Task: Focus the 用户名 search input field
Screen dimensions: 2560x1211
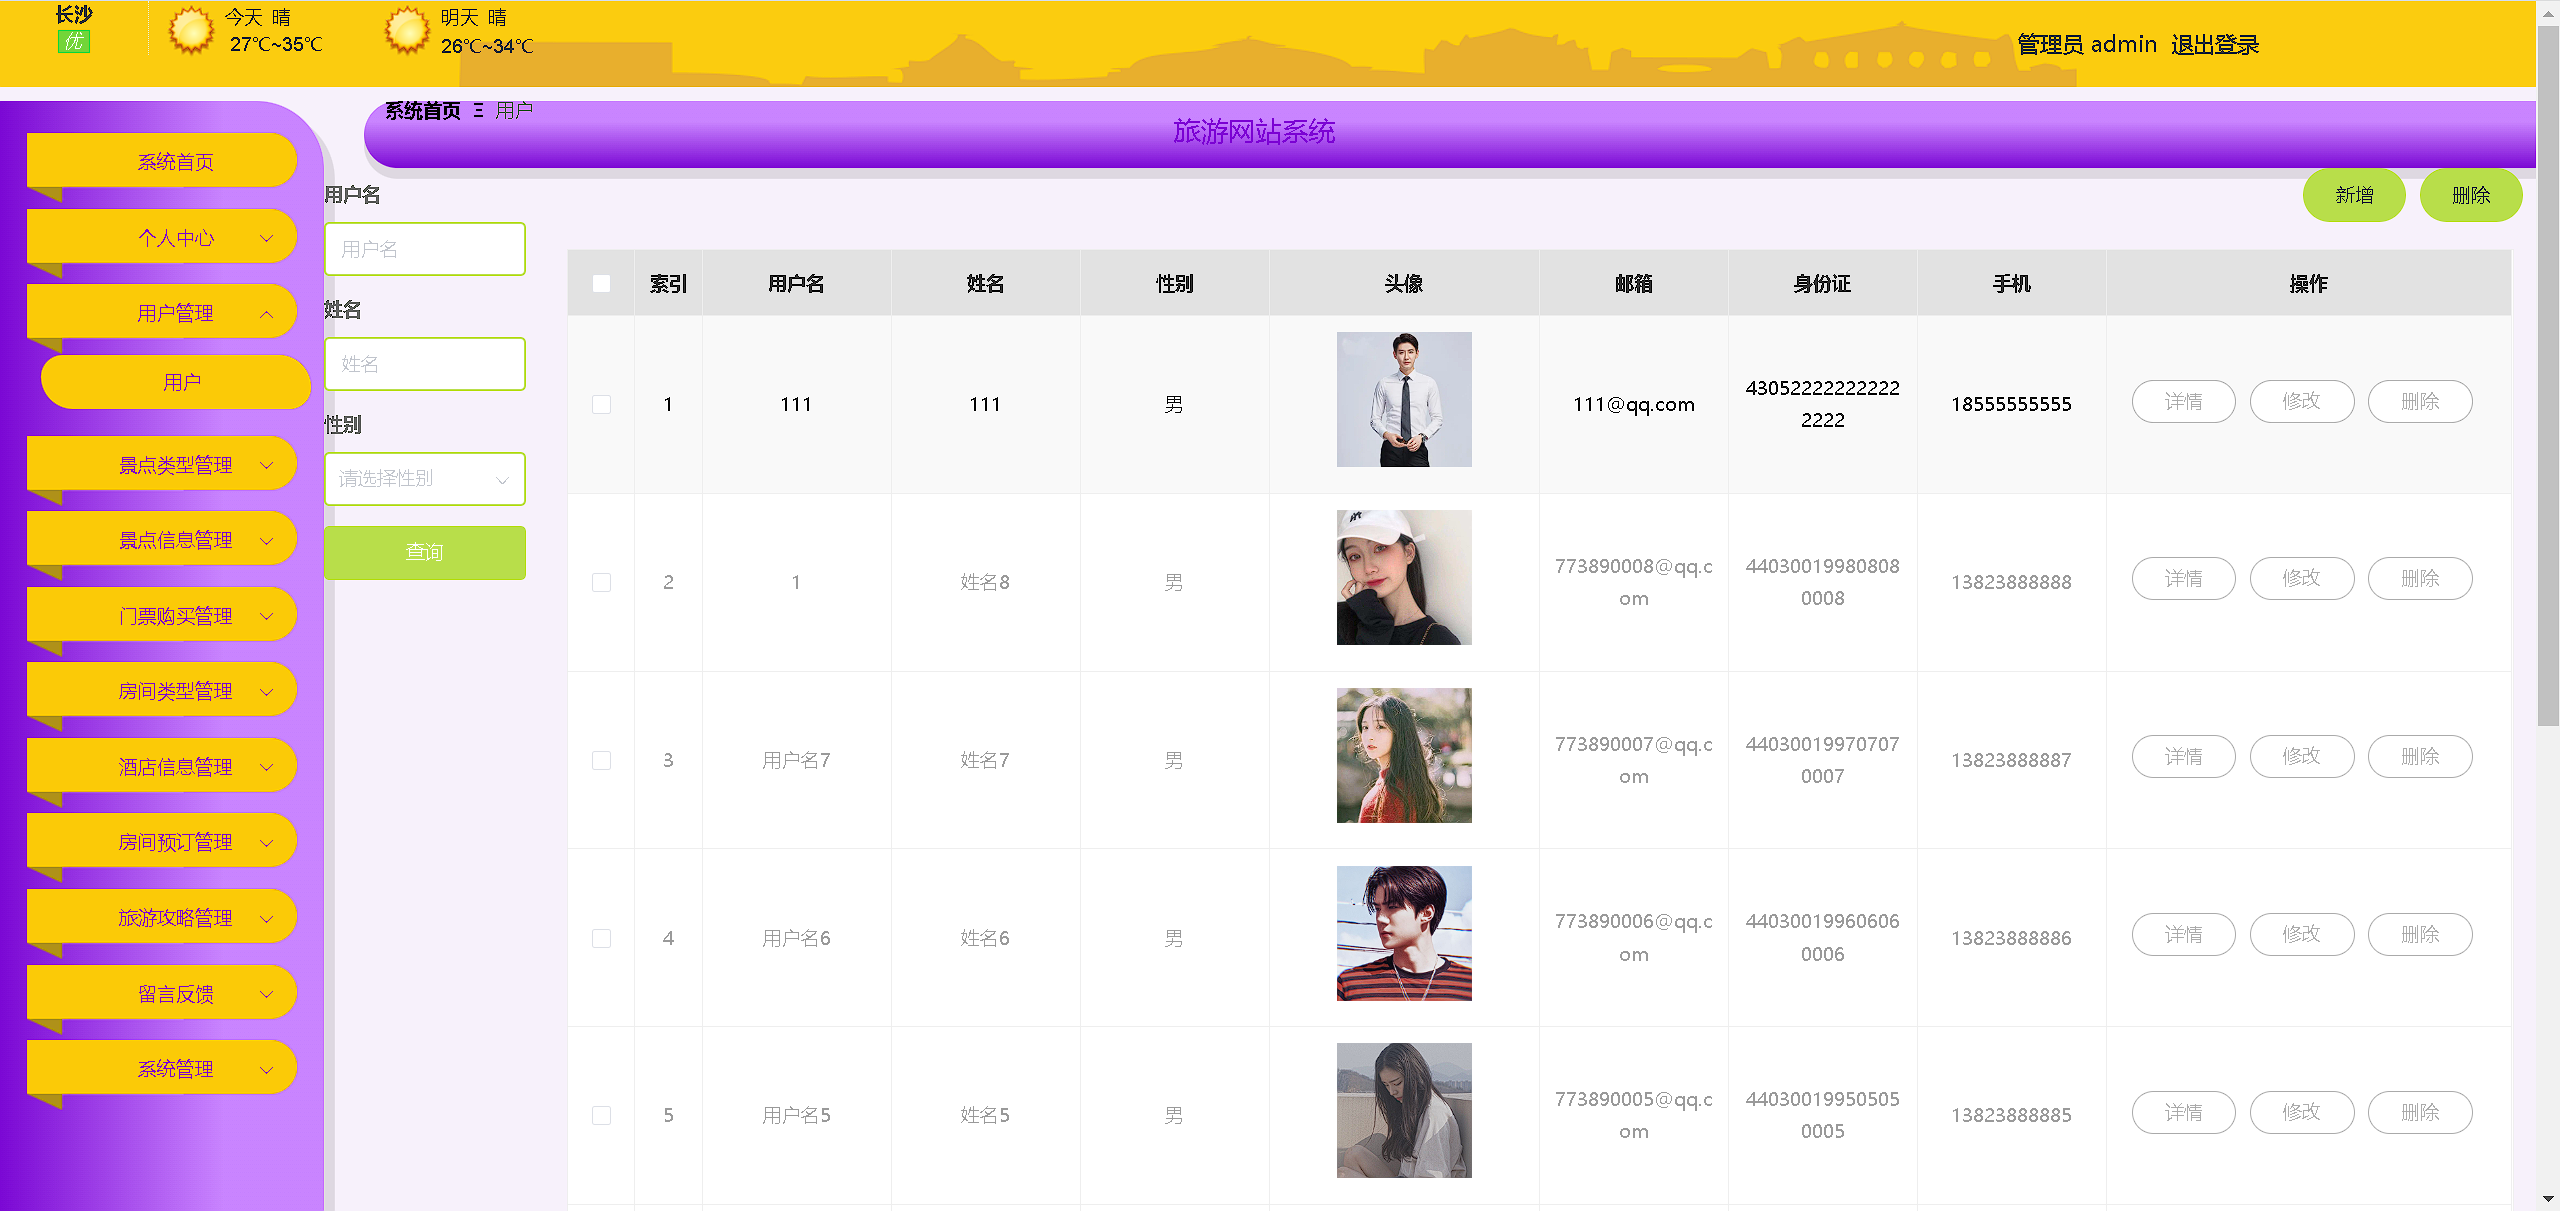Action: click(x=424, y=249)
